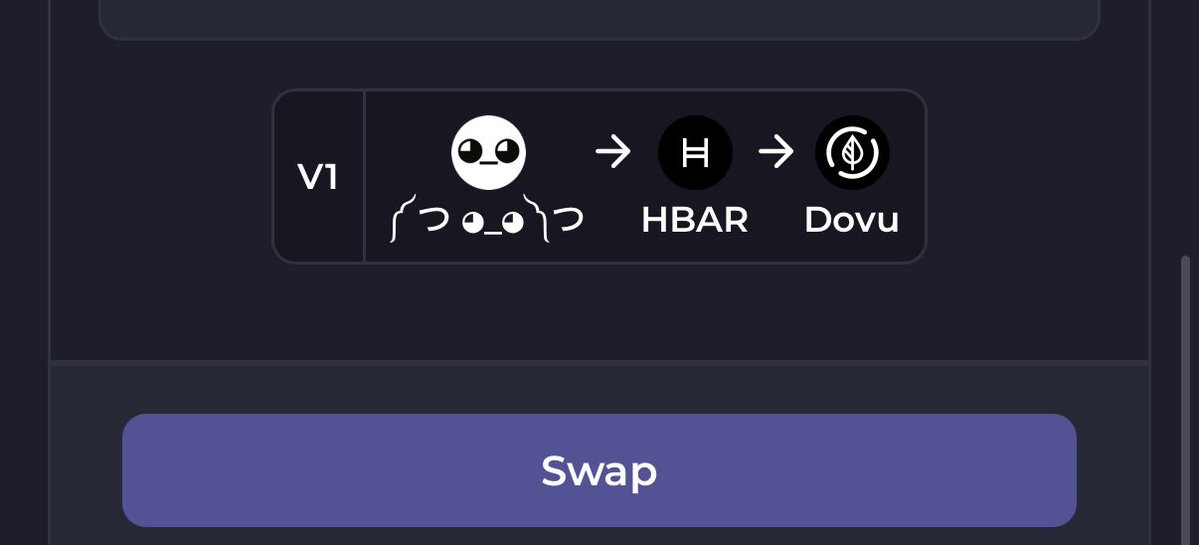The width and height of the screenshot is (1199, 545).
Task: Click the H symbol inside HBAR icon
Action: pos(695,153)
